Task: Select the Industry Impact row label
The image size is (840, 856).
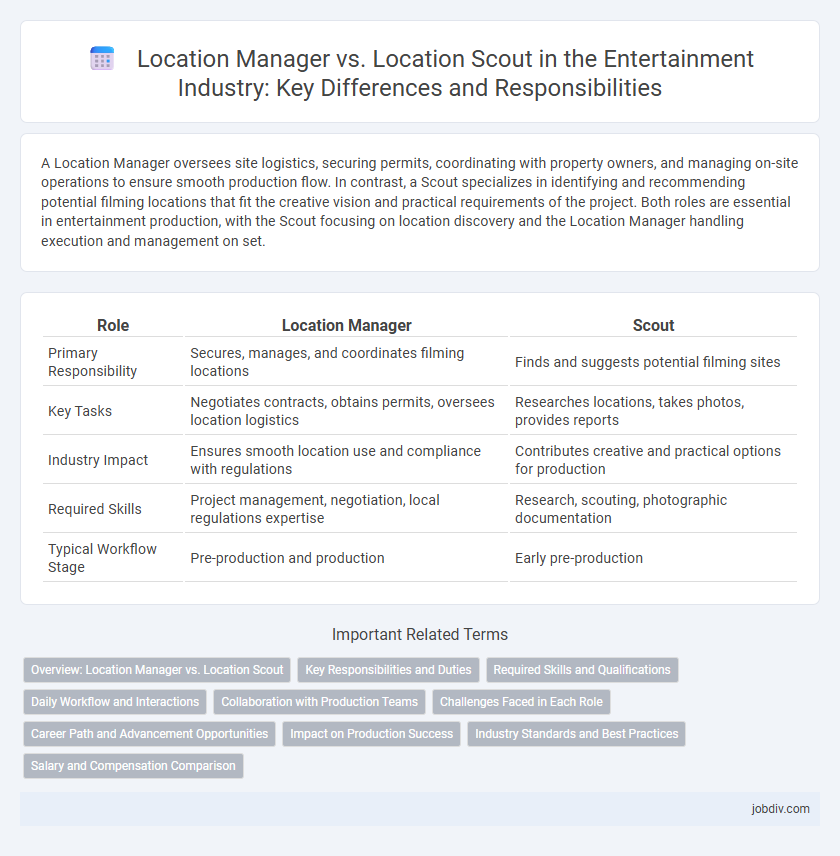Action: click(x=113, y=460)
